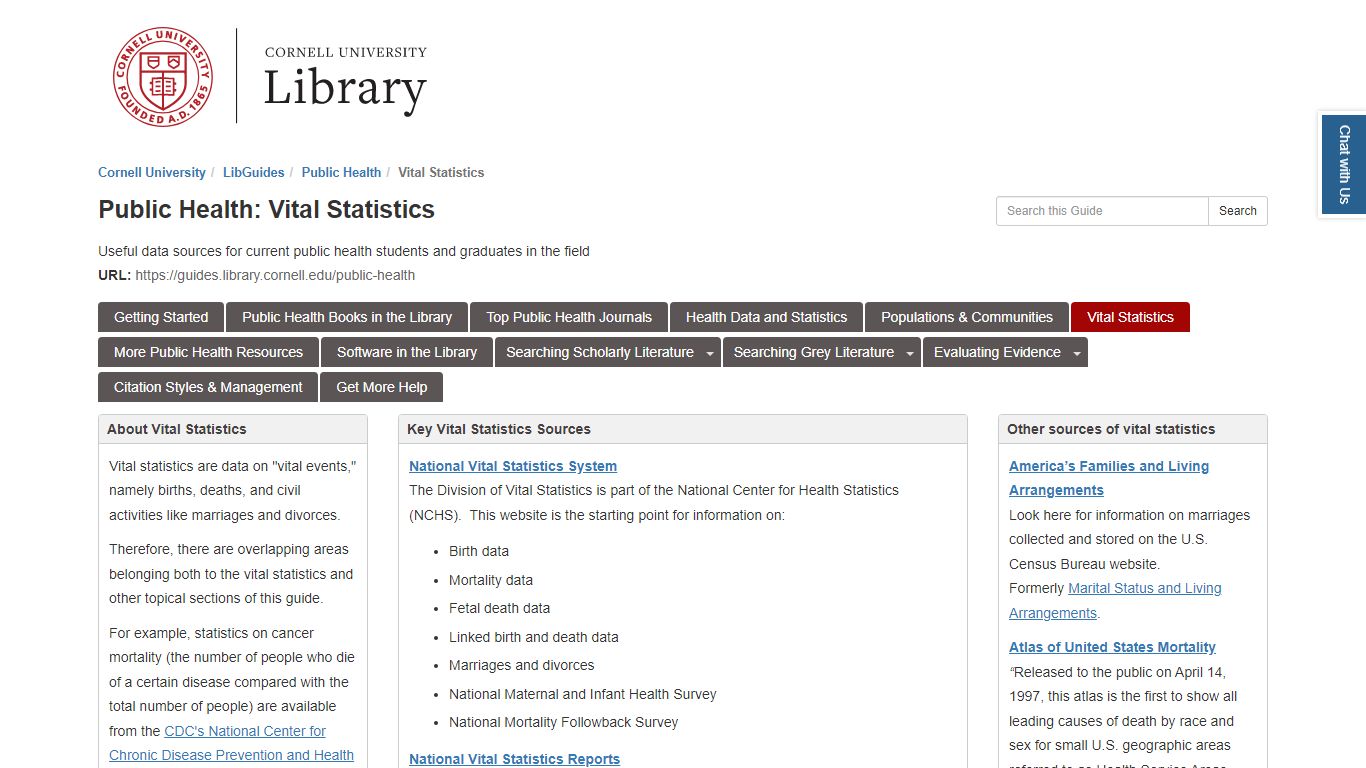The width and height of the screenshot is (1366, 768).
Task: Click 'National Maternal and Infant Health Survey' item
Action: [583, 694]
